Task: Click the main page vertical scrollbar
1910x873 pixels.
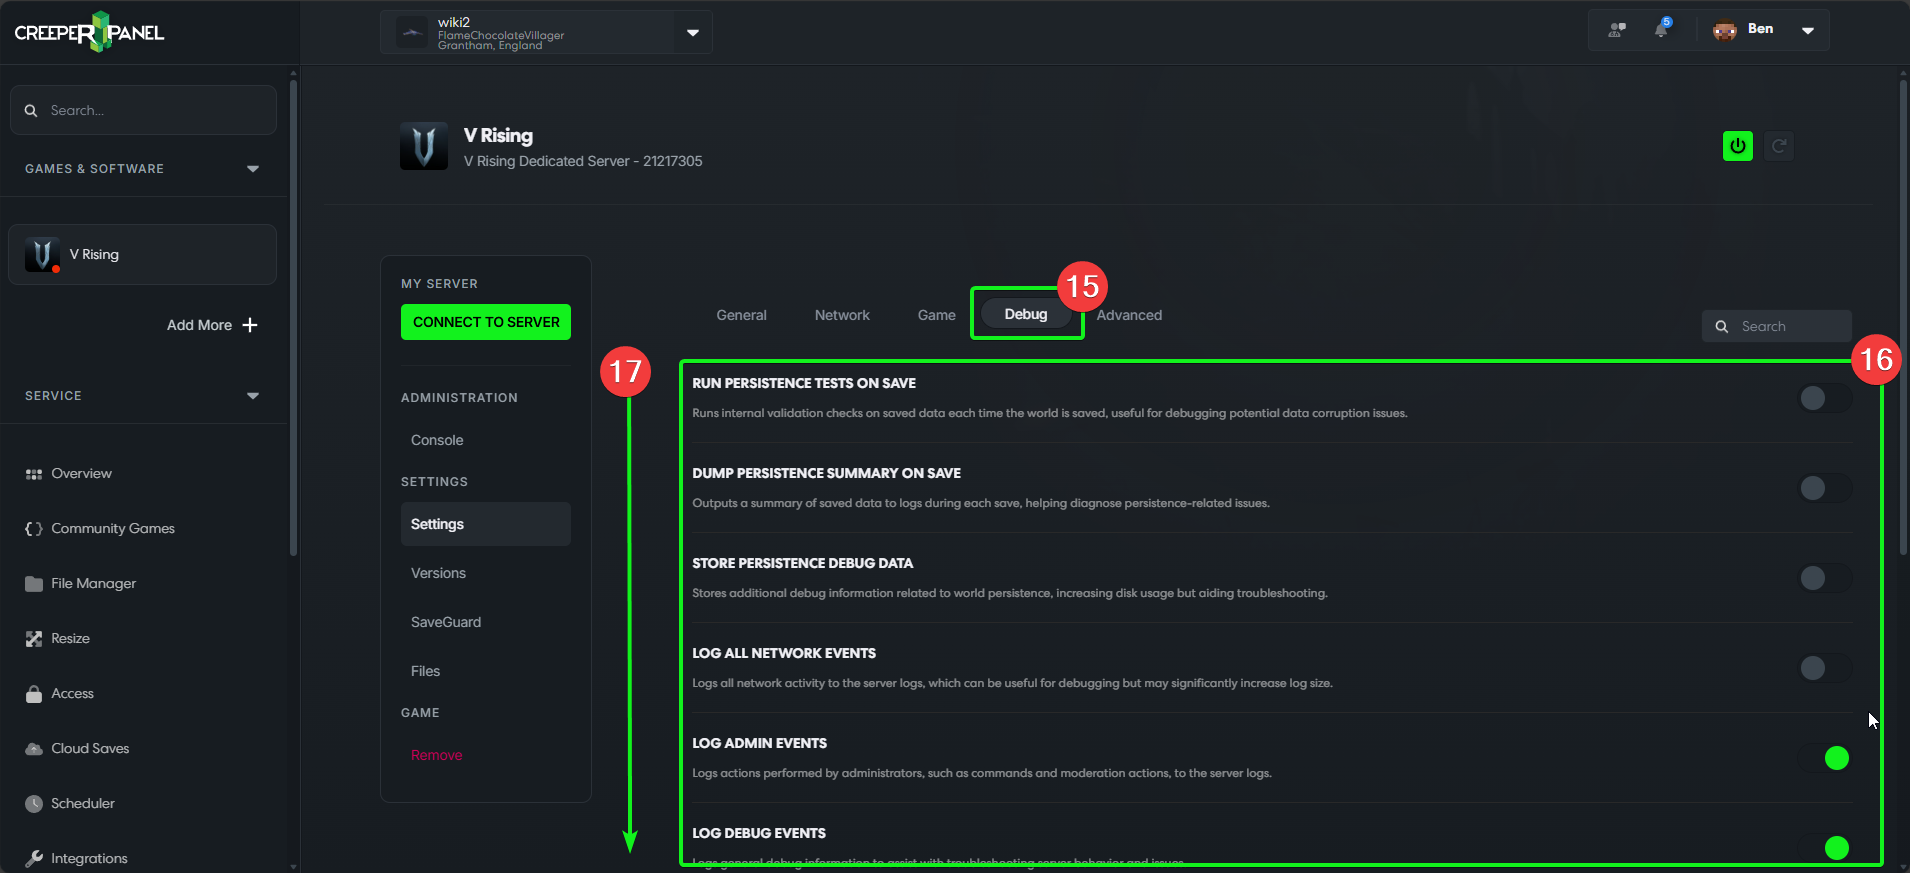Action: 1903,318
